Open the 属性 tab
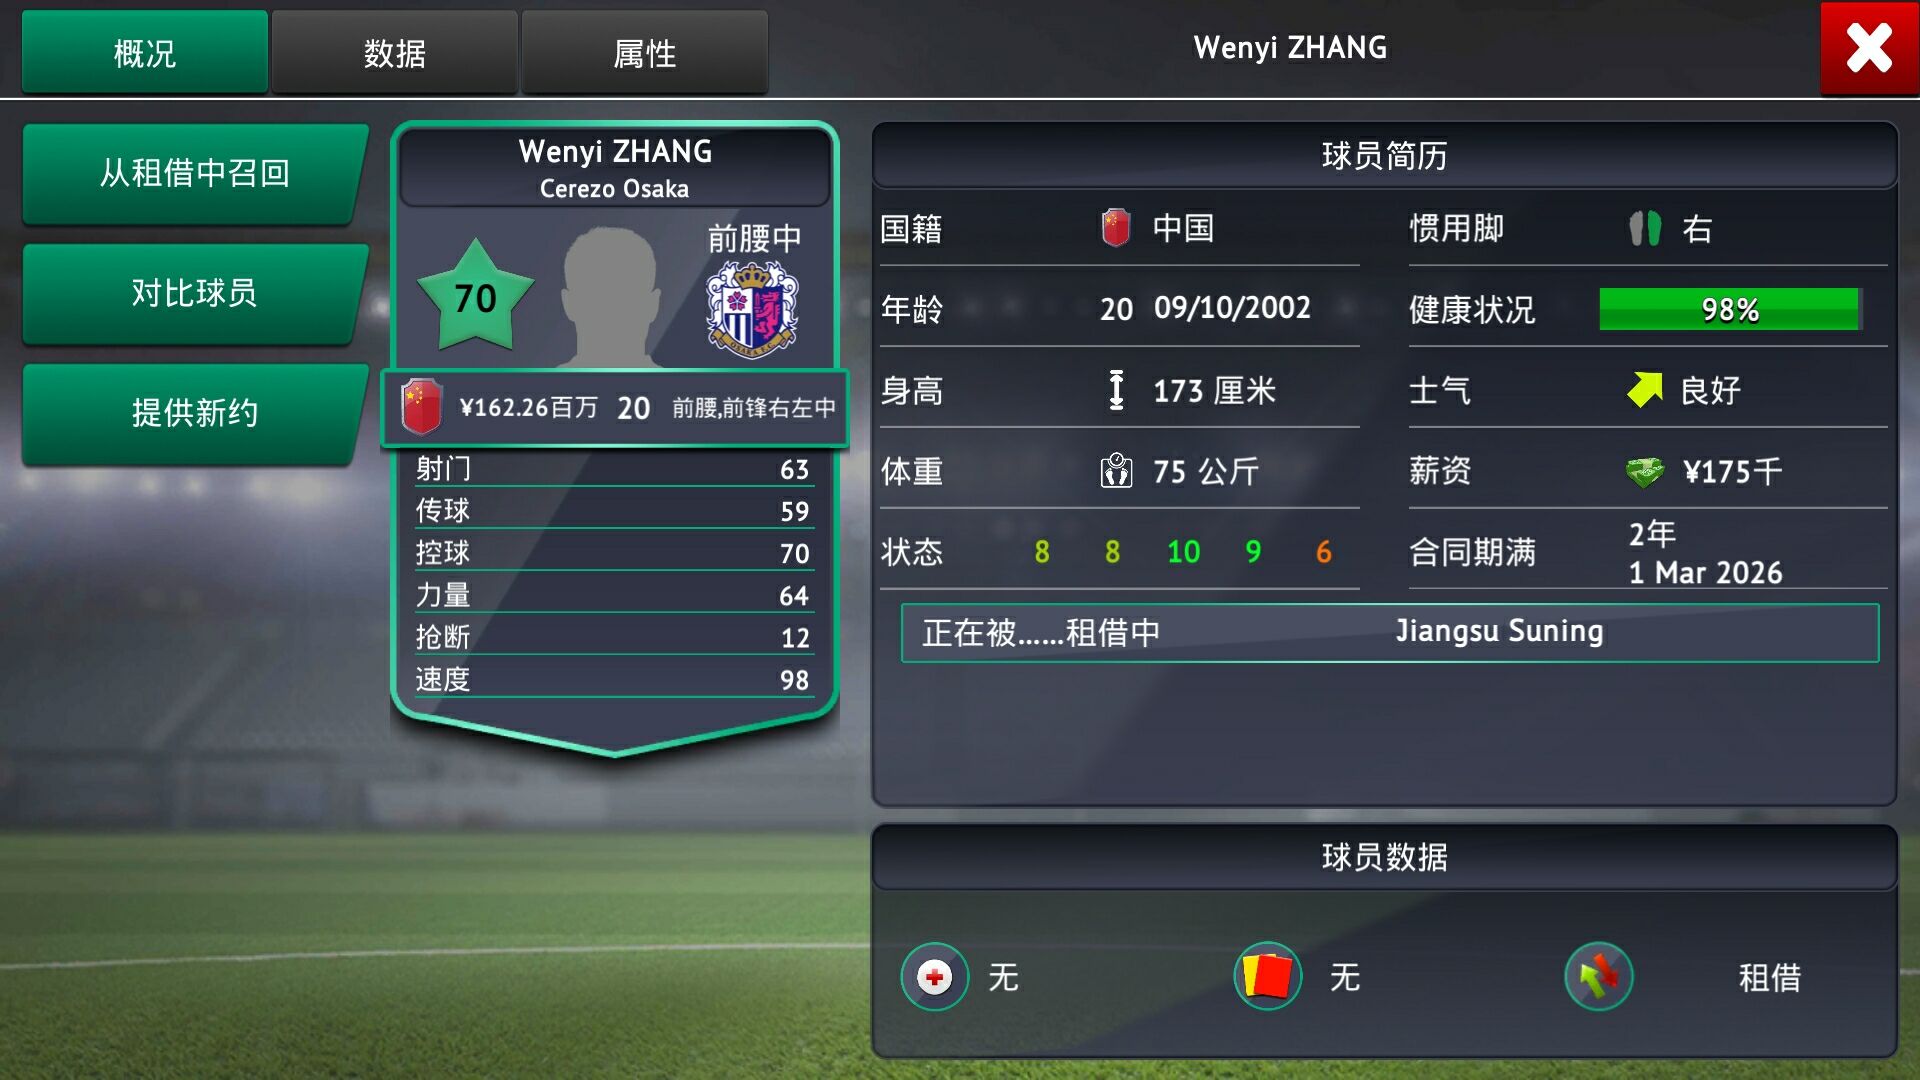Viewport: 1920px width, 1080px height. (x=644, y=53)
